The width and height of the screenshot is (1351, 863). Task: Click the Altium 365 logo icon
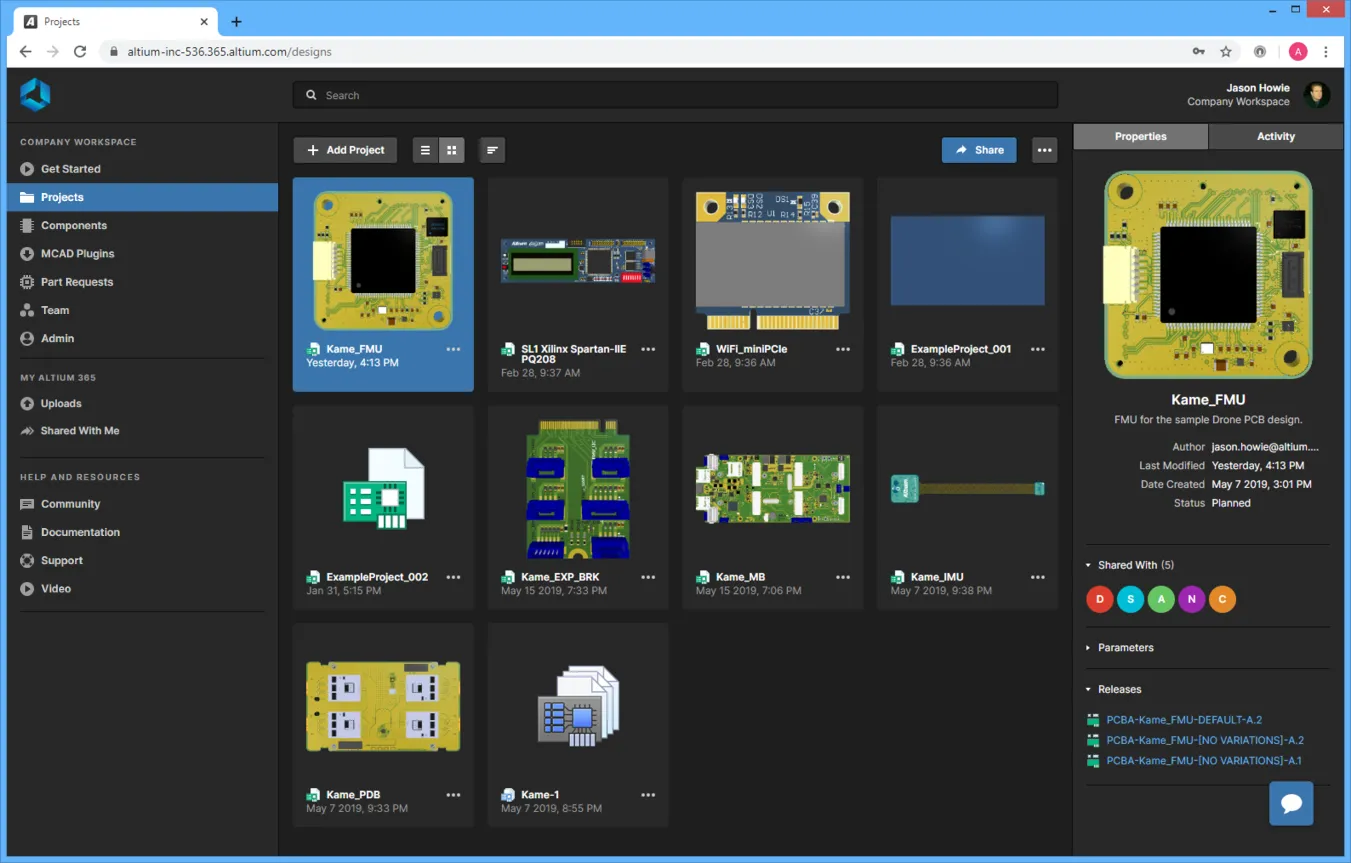coord(35,95)
